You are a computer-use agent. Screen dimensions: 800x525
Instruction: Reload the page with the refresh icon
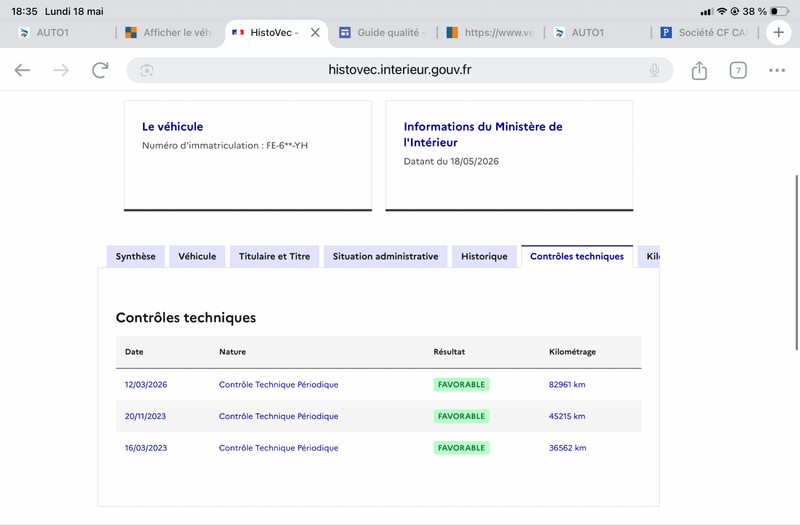pos(101,70)
